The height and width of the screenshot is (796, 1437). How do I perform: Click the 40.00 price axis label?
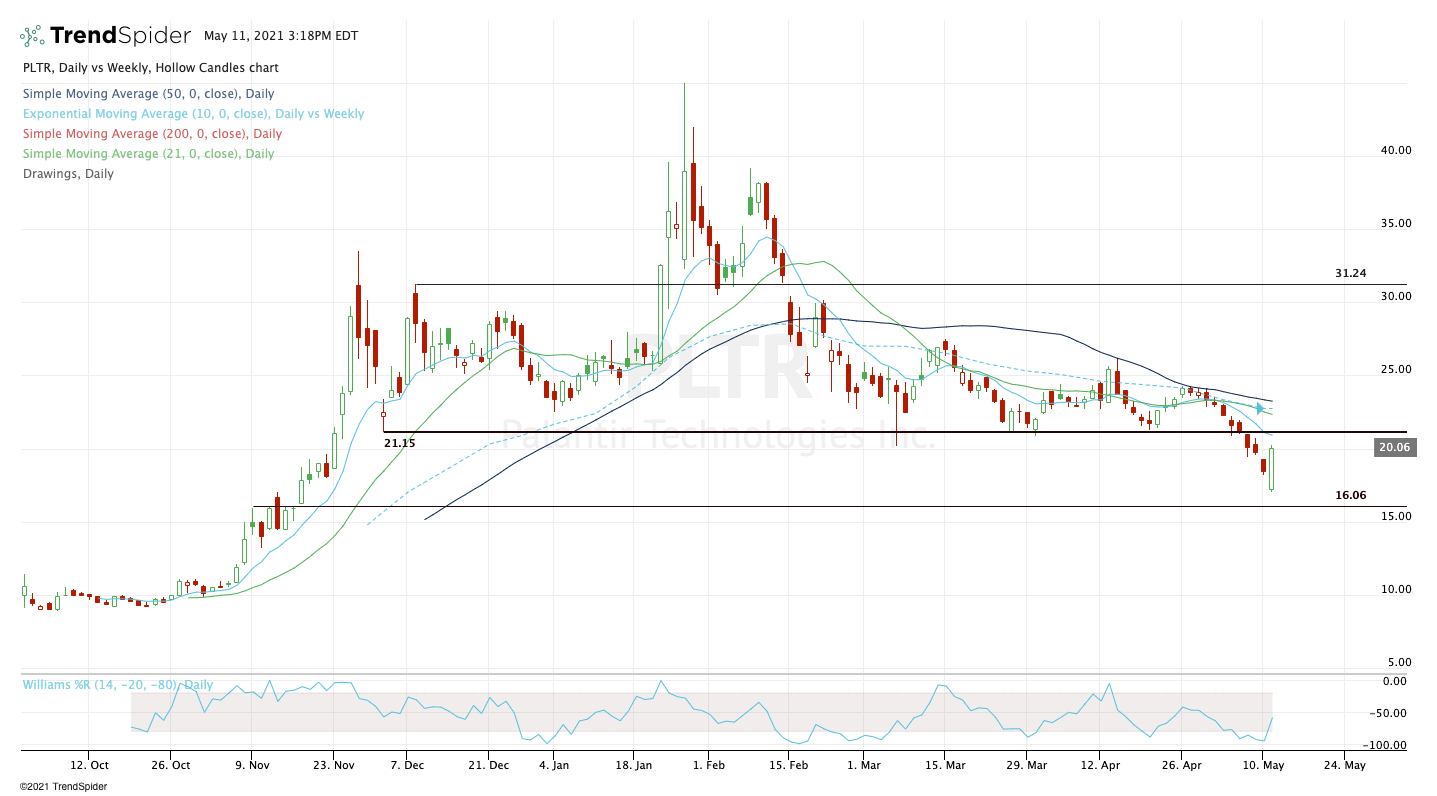(1395, 151)
